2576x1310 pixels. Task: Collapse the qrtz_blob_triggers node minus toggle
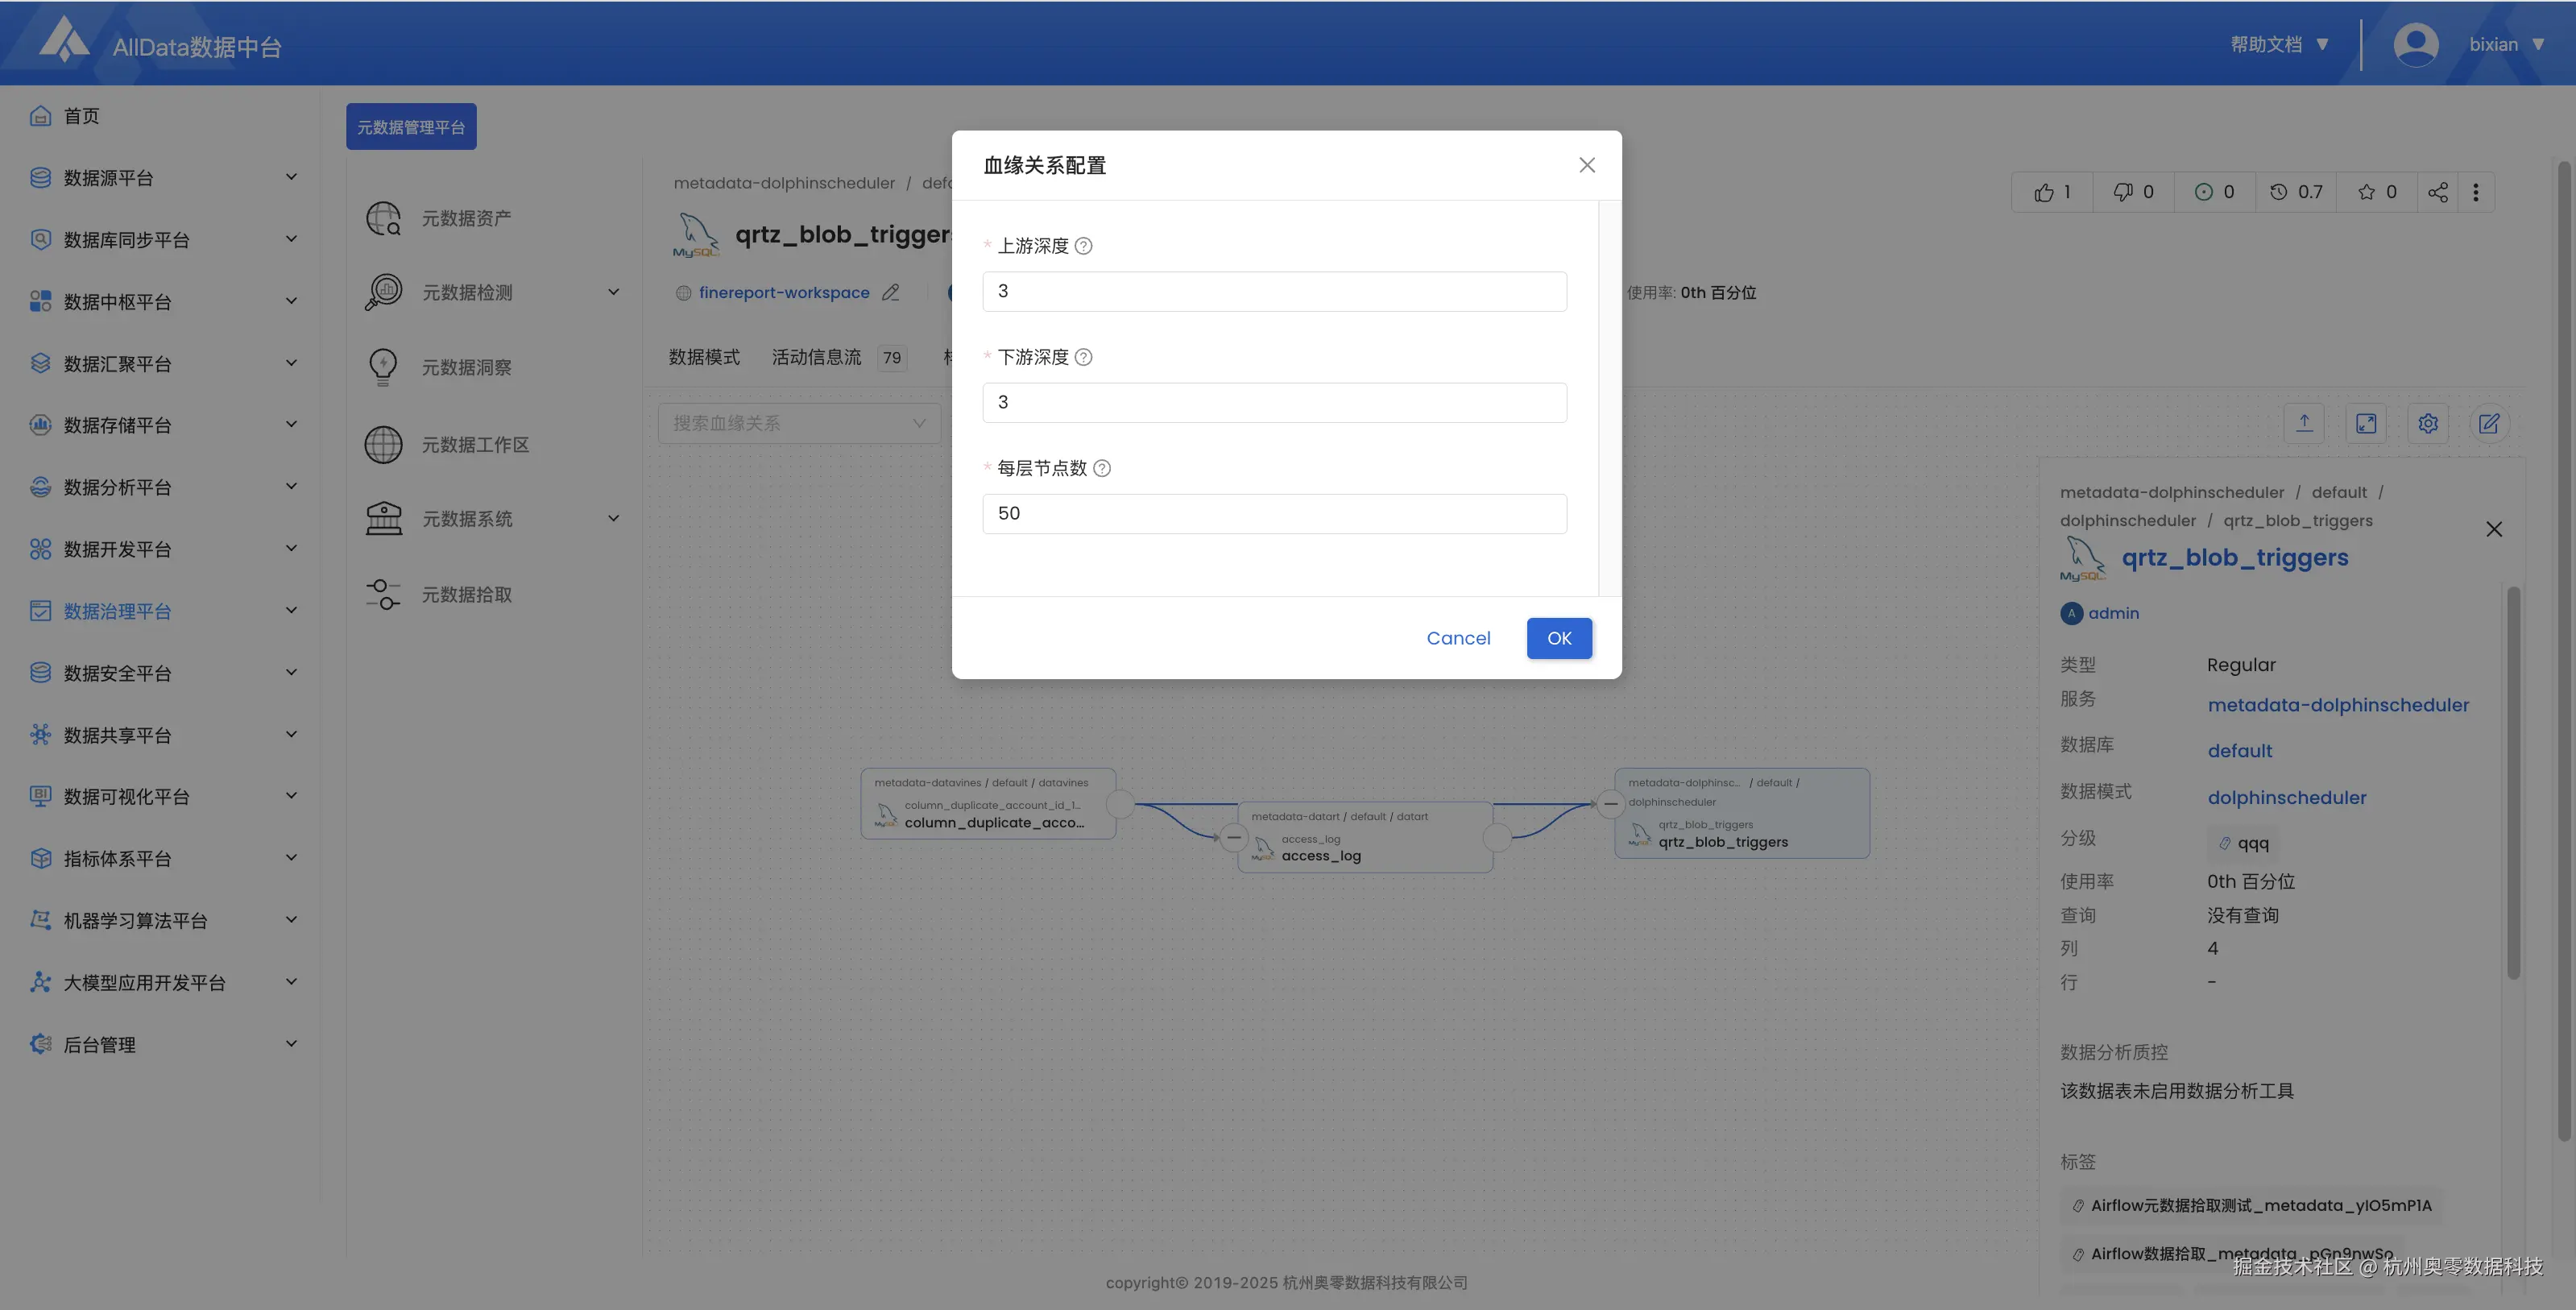click(1610, 803)
